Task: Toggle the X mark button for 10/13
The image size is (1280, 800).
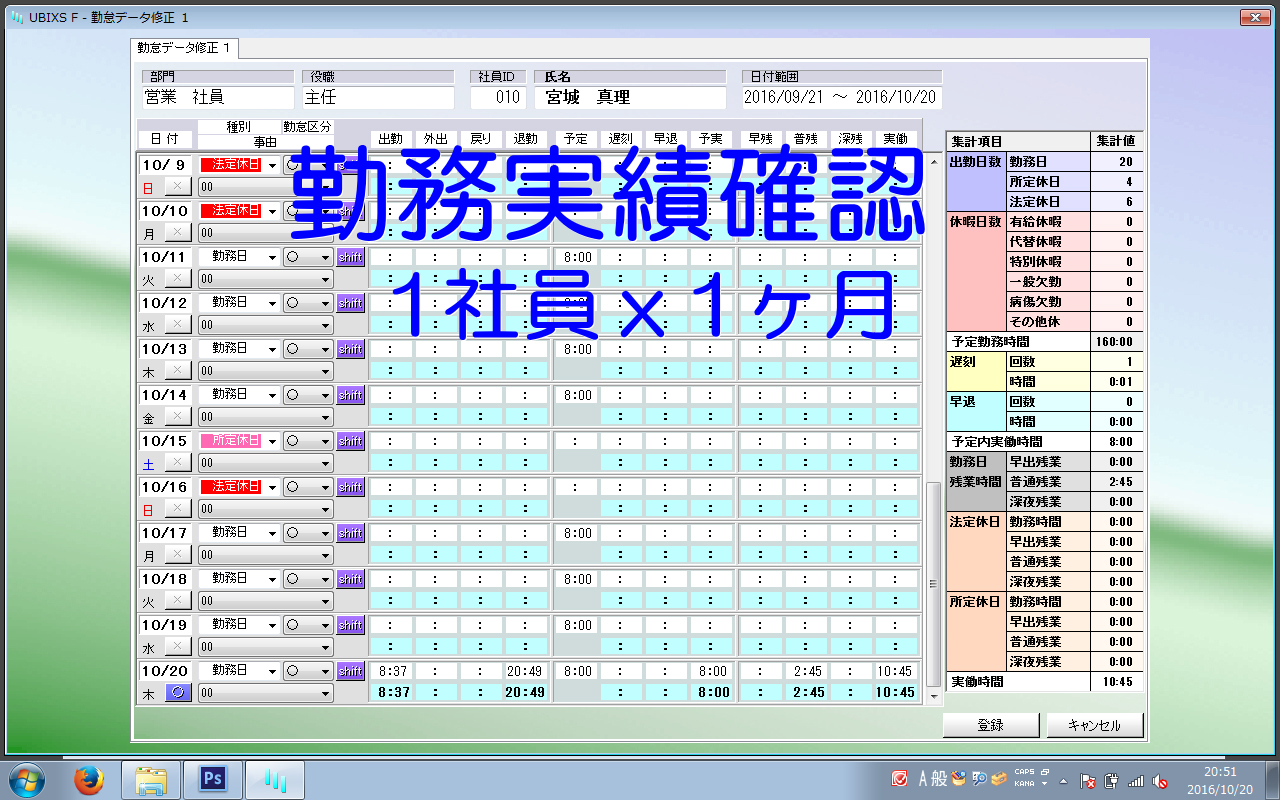Action: pyautogui.click(x=178, y=371)
